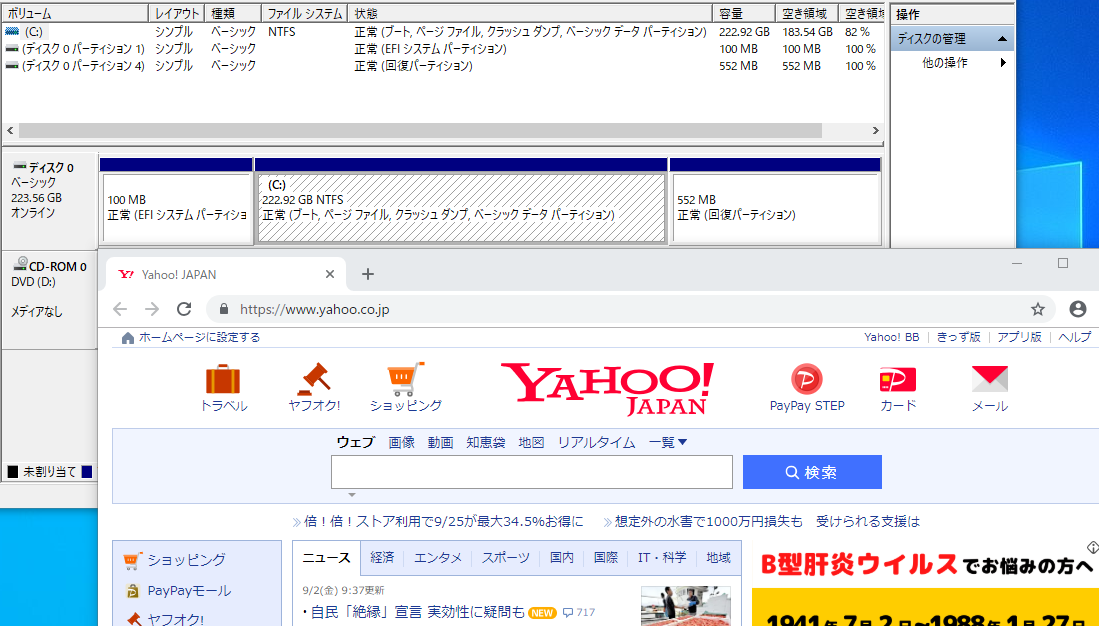Switch to the ニュース tab
The height and width of the screenshot is (626, 1099).
[326, 558]
